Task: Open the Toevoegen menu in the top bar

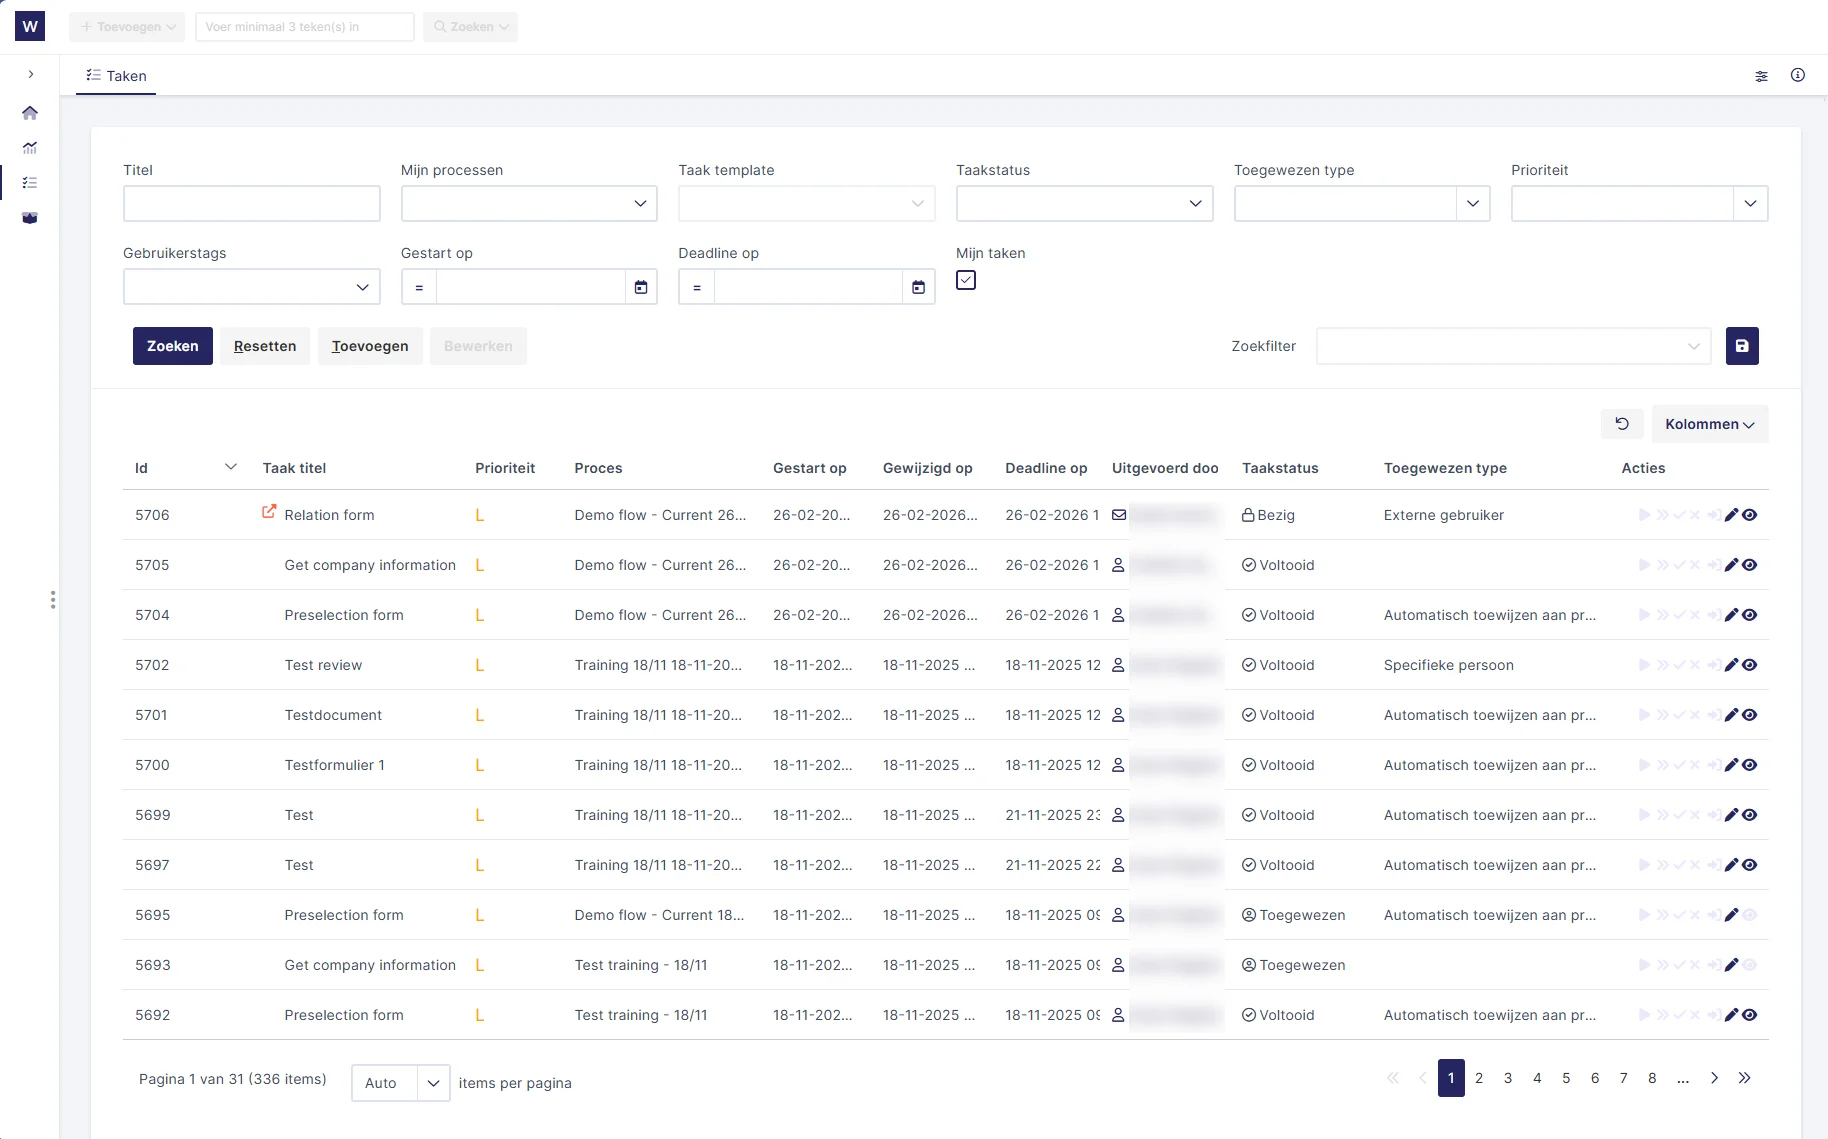Action: click(126, 27)
